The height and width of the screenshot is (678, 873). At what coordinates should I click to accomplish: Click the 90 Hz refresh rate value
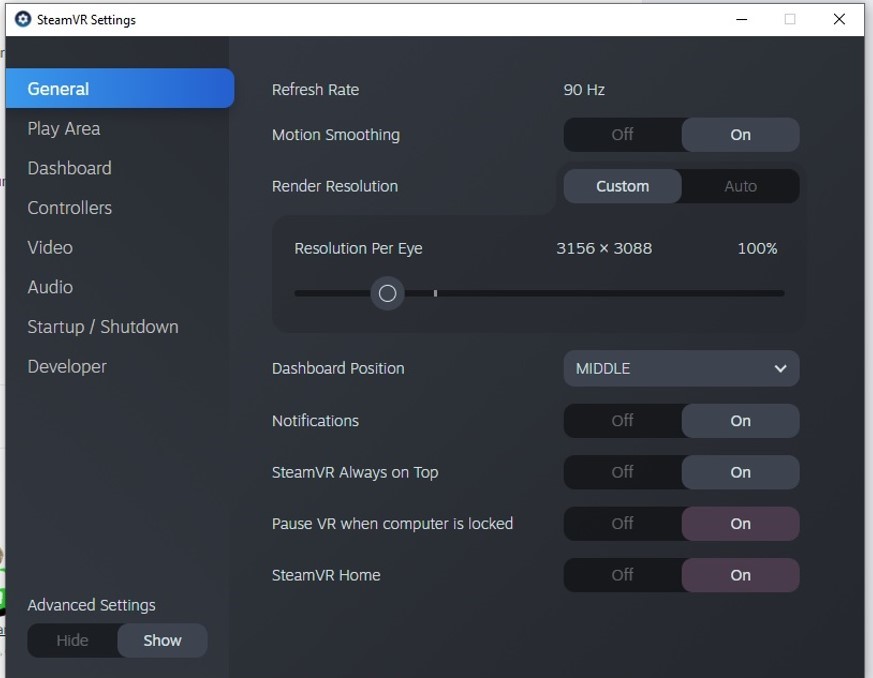[584, 90]
